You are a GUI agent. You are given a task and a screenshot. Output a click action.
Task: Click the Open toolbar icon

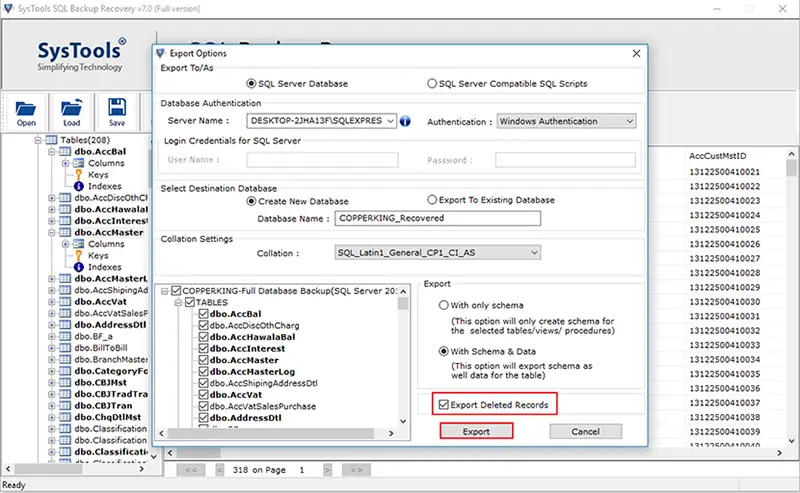26,112
